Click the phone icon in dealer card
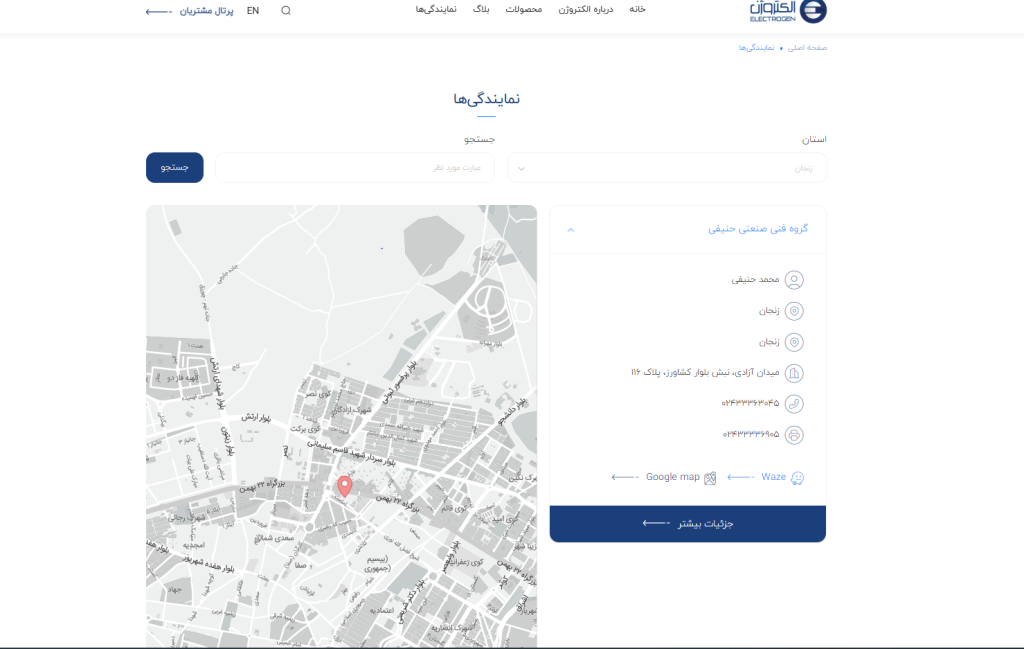Image resolution: width=1024 pixels, height=649 pixels. pos(795,404)
